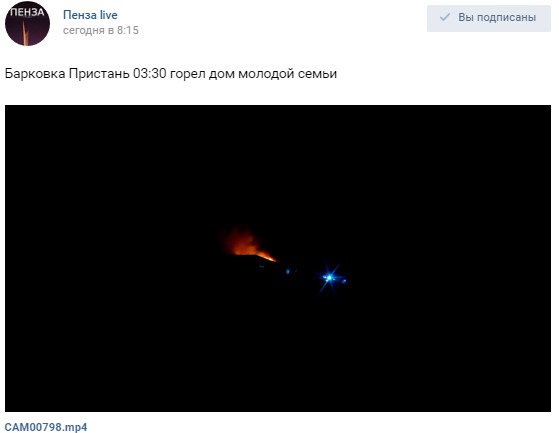Click the checkmark icon in subscribe button
559x433 pixels.
pyautogui.click(x=445, y=17)
